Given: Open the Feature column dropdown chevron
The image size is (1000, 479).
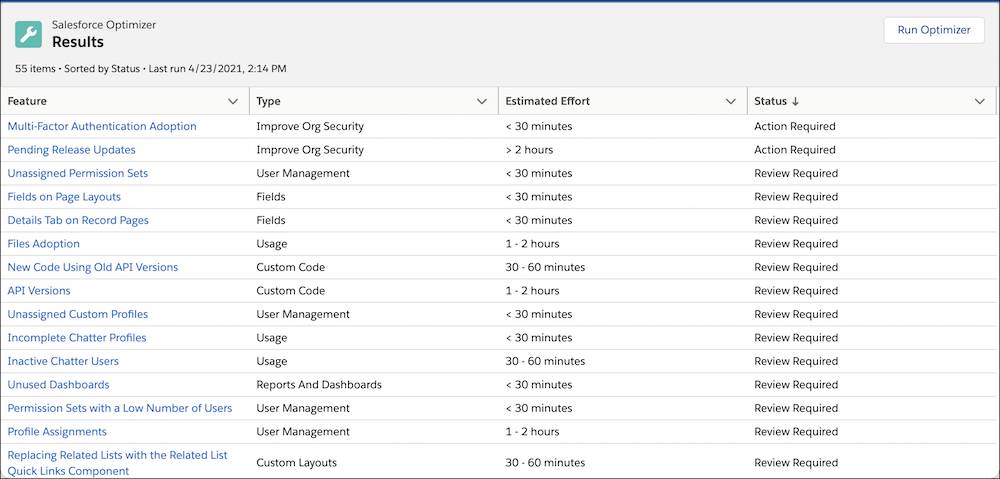Looking at the screenshot, I should (233, 101).
